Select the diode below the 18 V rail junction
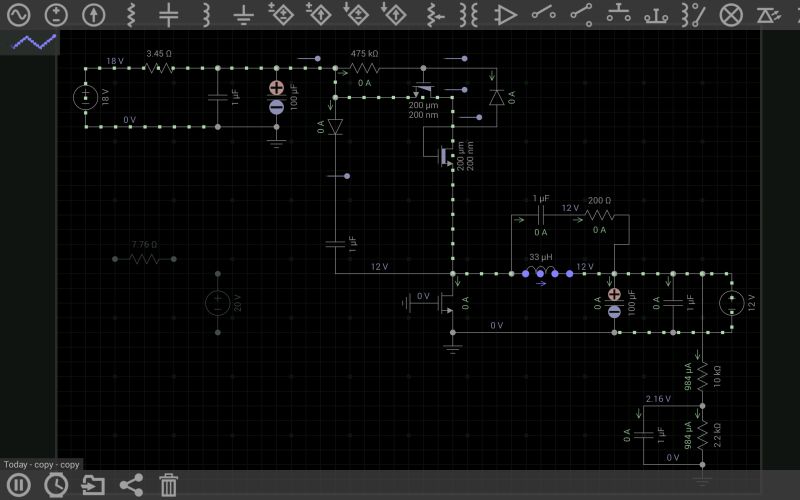The image size is (800, 500). click(335, 127)
